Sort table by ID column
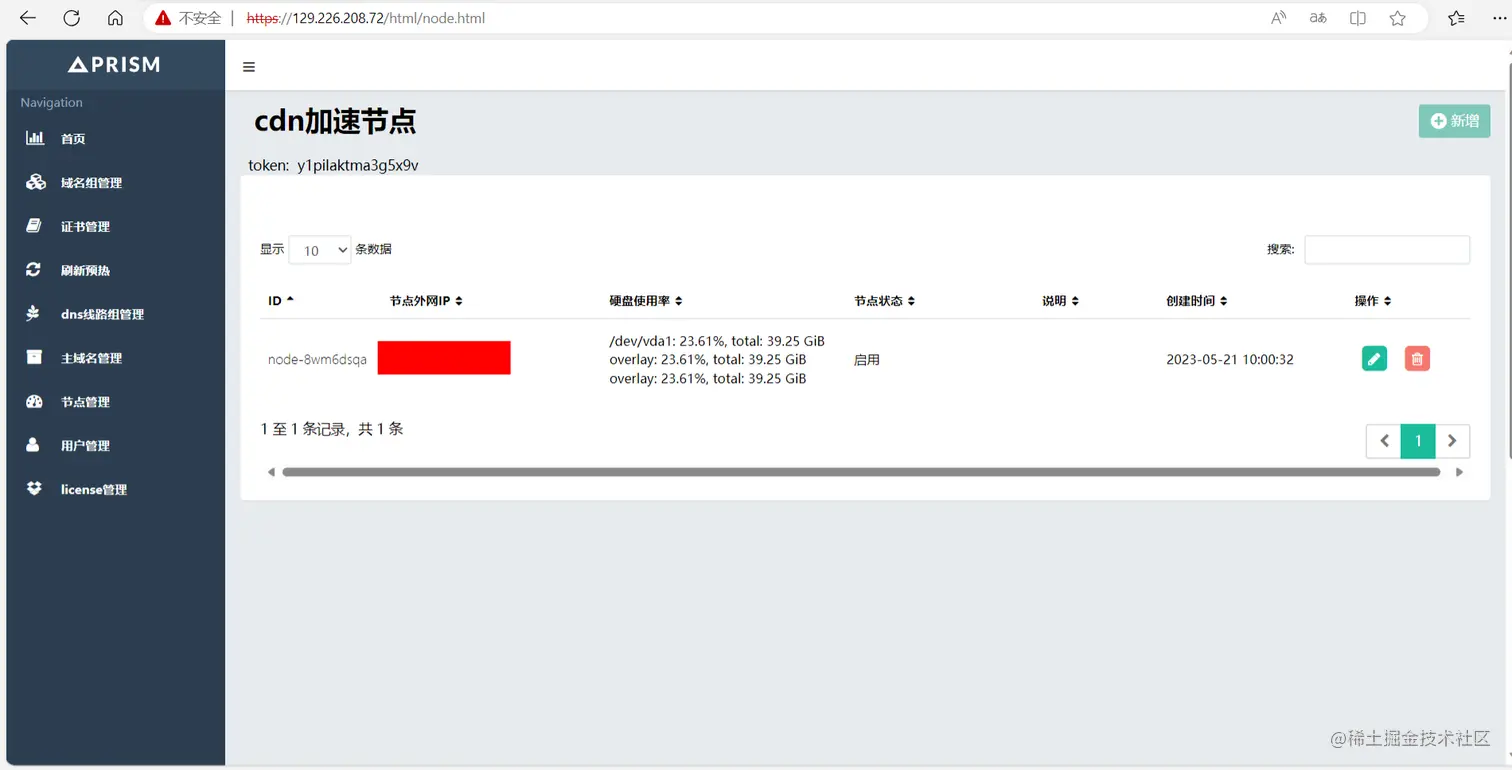 coord(281,301)
